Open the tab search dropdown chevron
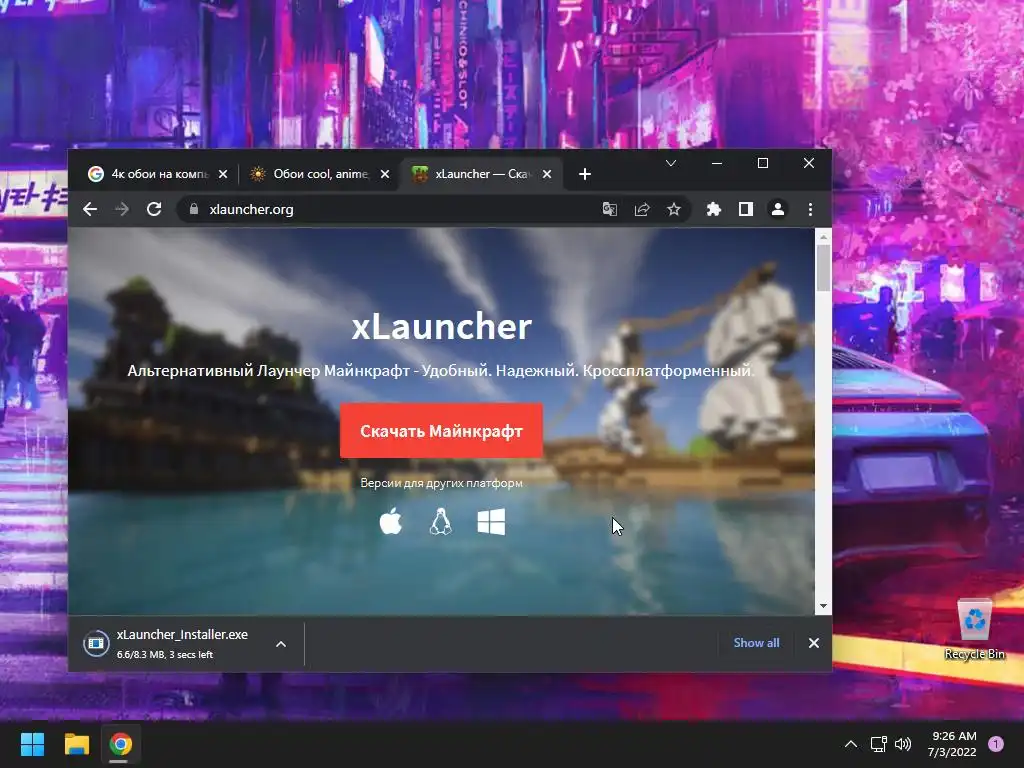1024x768 pixels. tap(671, 163)
